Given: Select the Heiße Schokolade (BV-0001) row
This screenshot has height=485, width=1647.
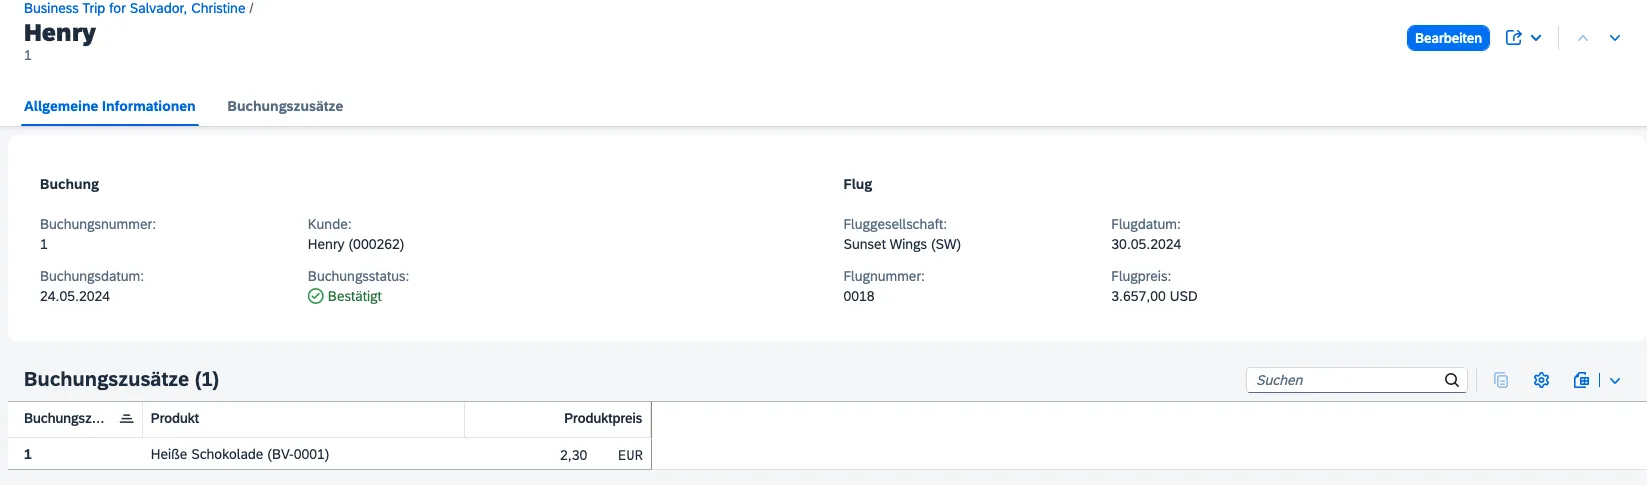Looking at the screenshot, I should (240, 454).
